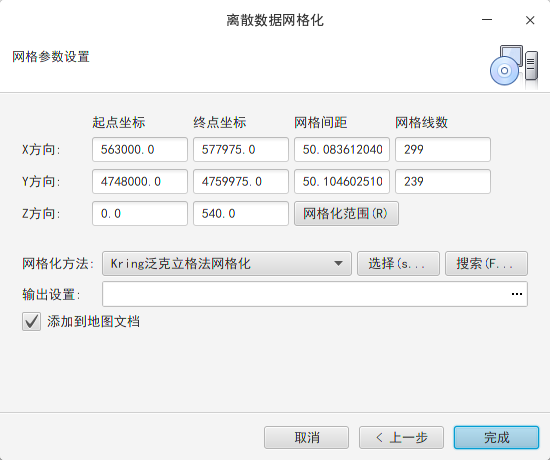Click the 完成 button
The width and height of the screenshot is (550, 460).
coord(496,437)
